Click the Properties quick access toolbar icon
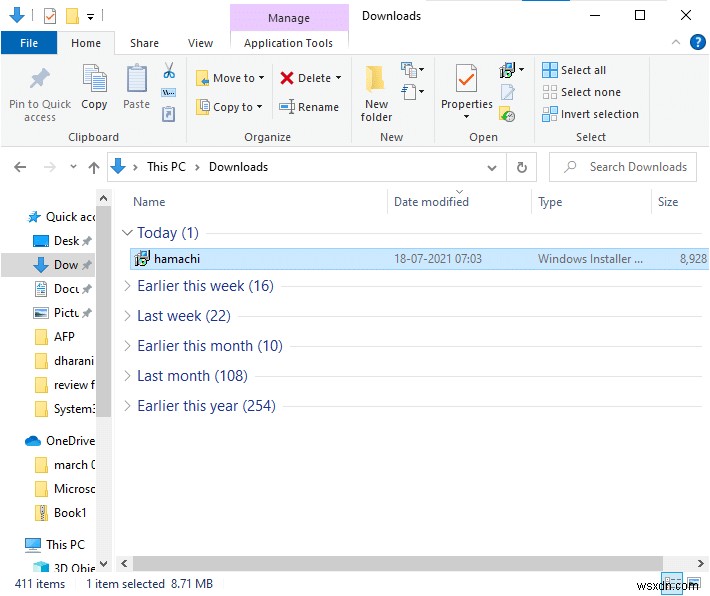This screenshot has width=710, height=596. coord(50,16)
